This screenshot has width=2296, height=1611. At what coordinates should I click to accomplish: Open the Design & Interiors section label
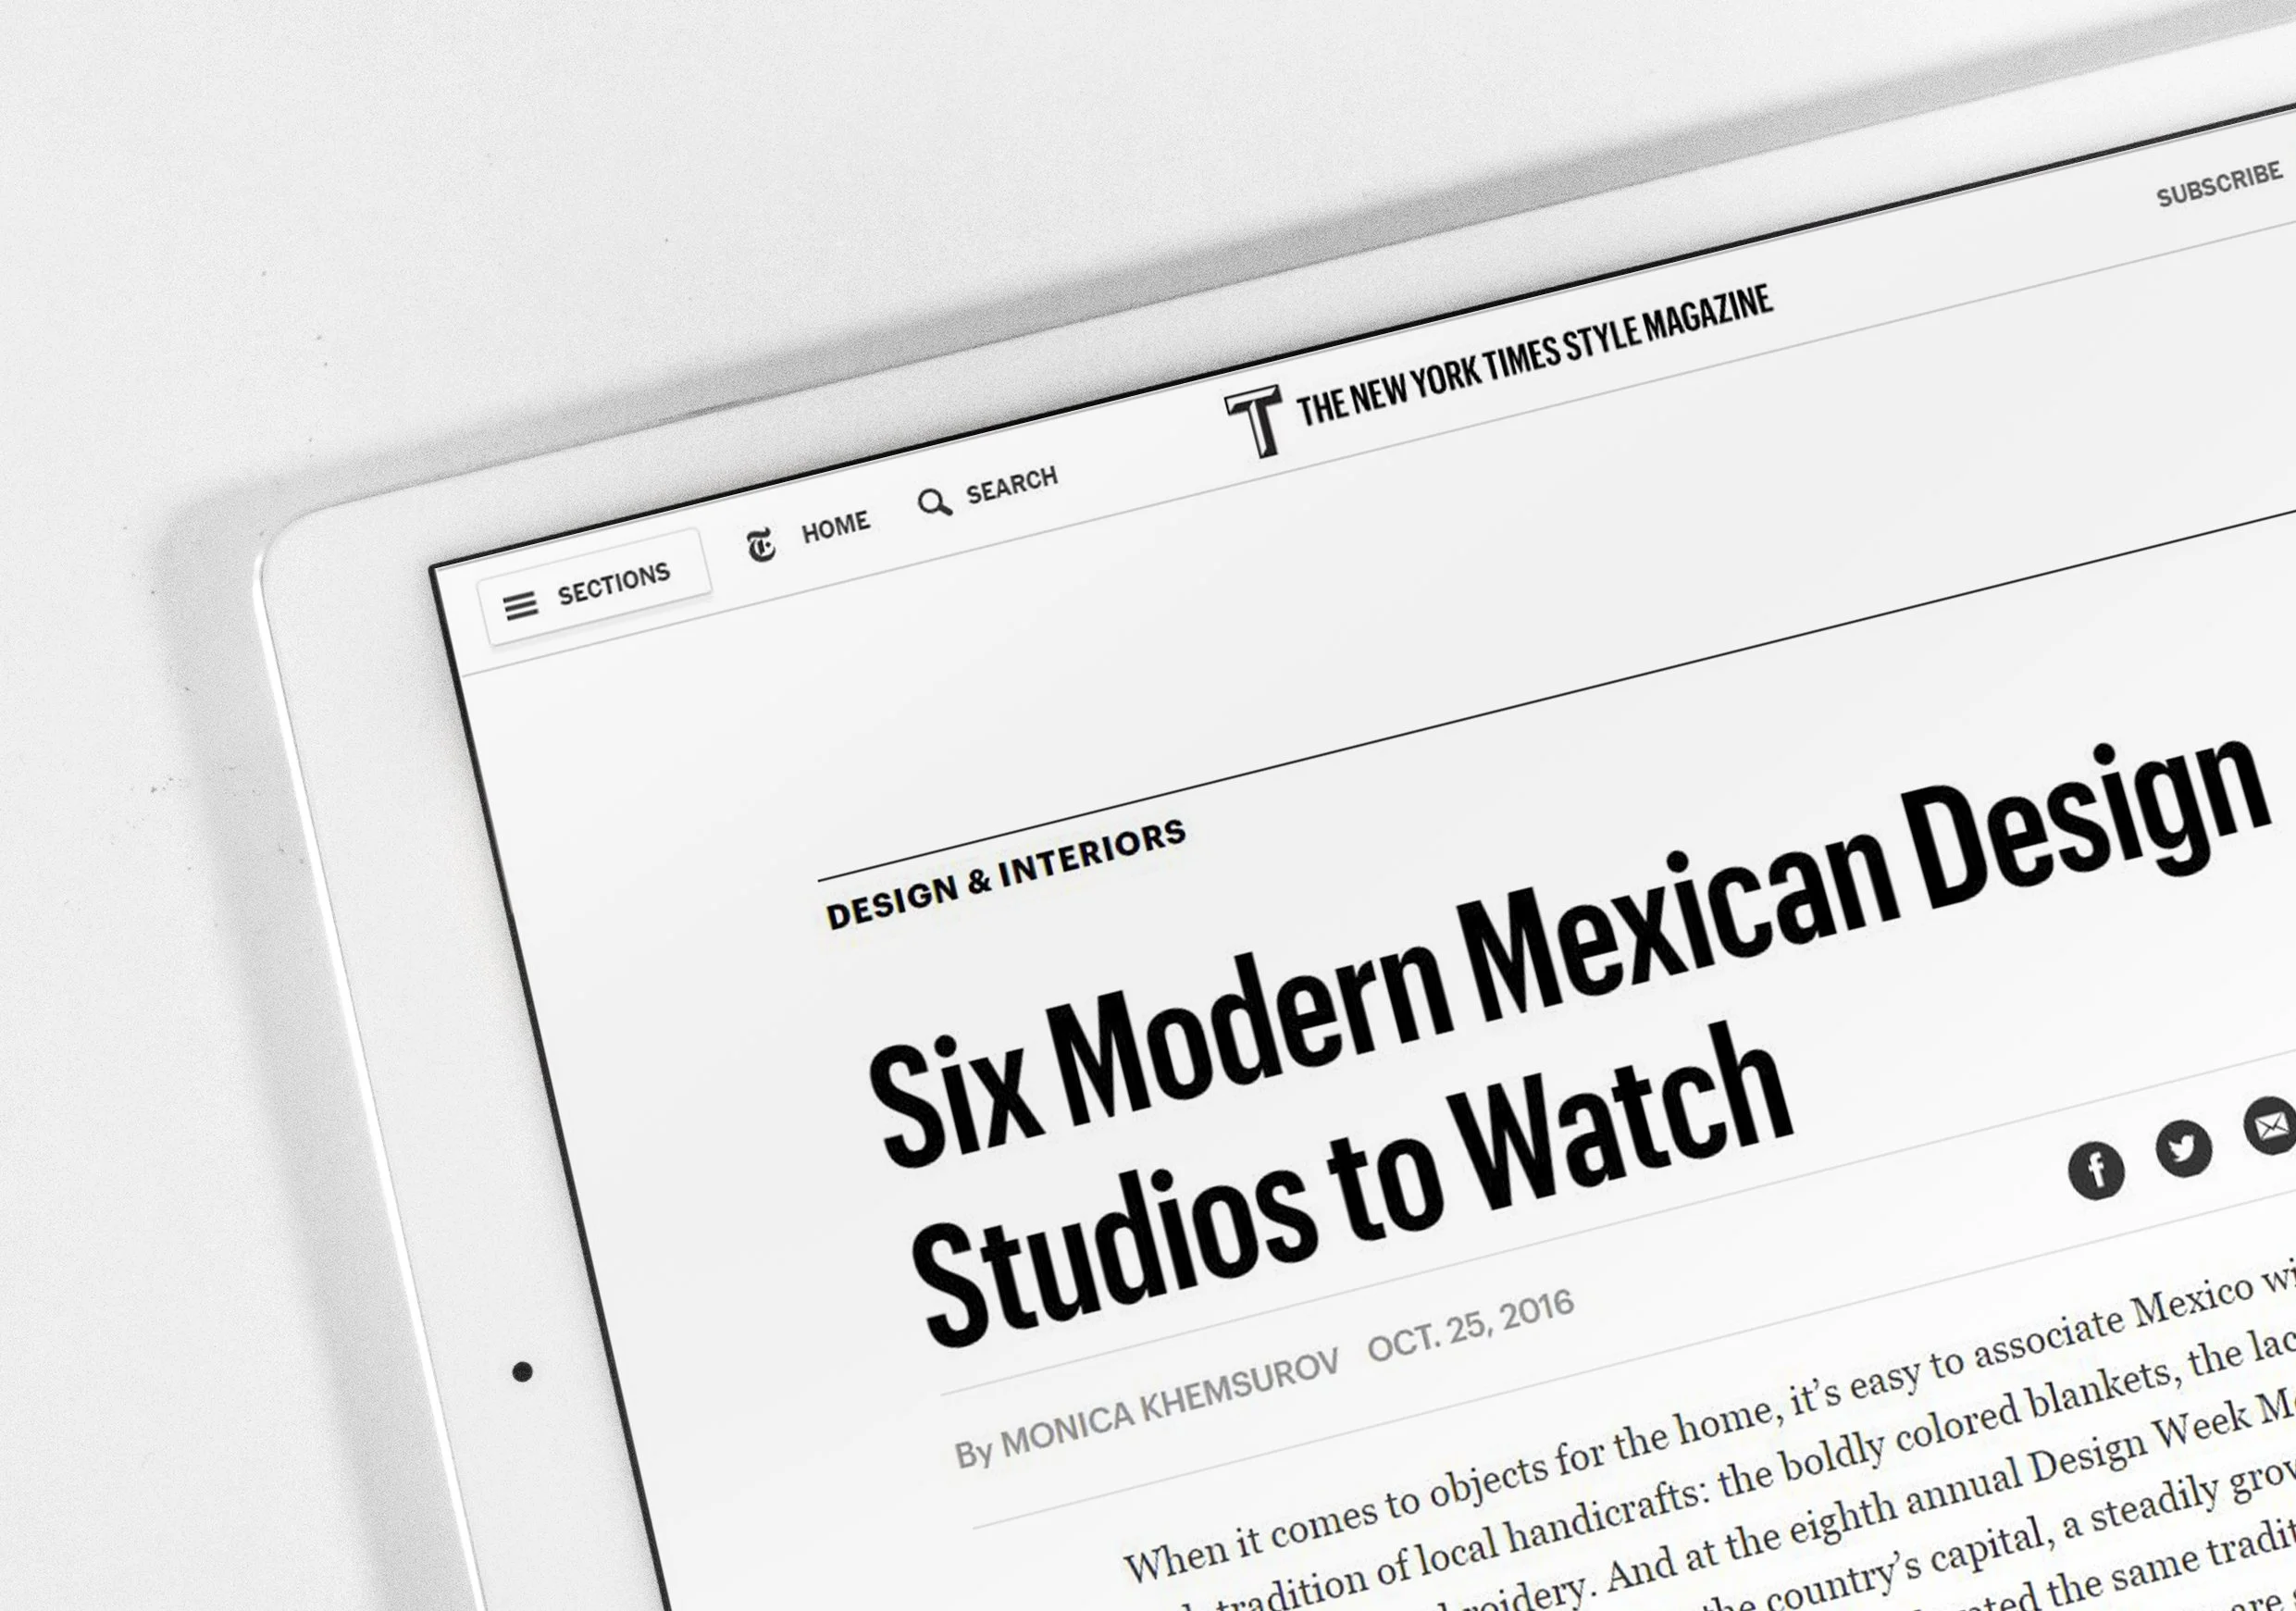(1005, 874)
